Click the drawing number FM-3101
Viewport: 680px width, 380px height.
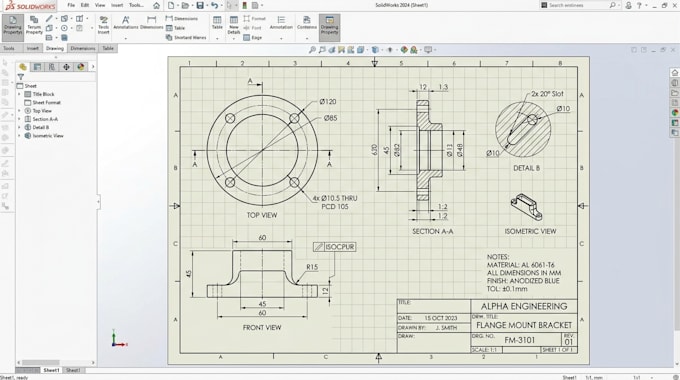[520, 340]
